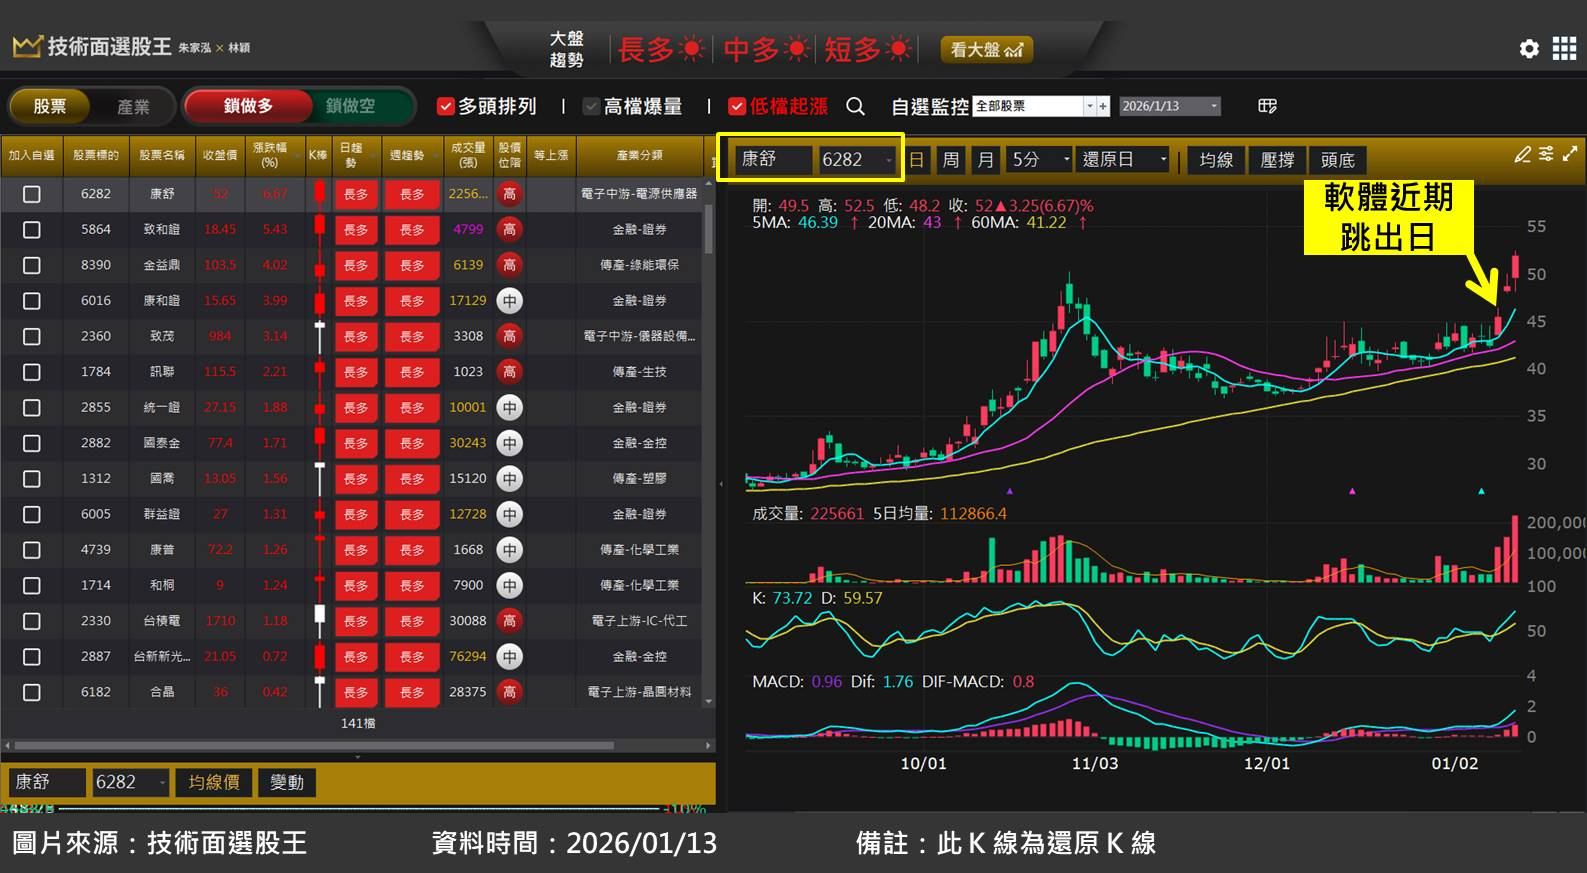
Task: Tick add-to-watchlist checkbox for 2330 台積電
Action: click(x=32, y=621)
